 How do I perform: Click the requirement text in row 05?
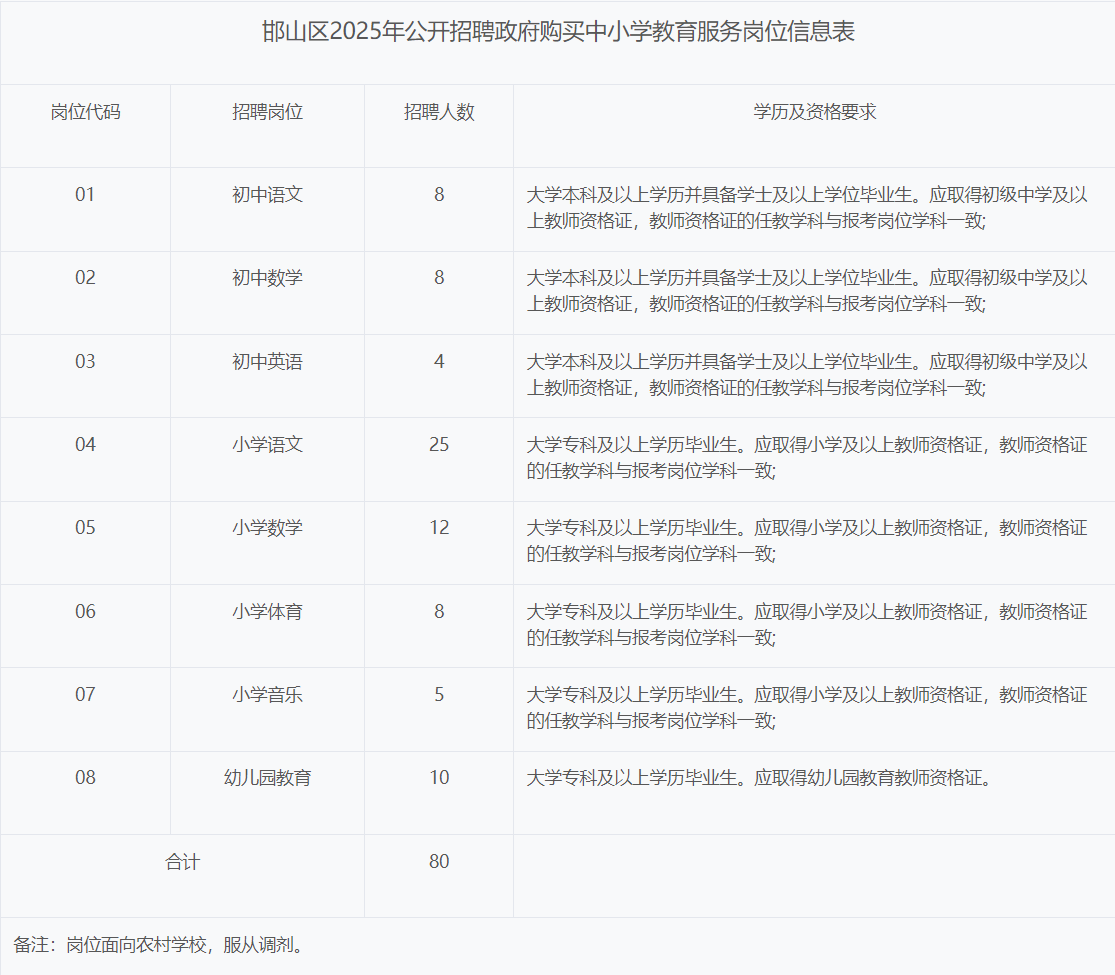tap(807, 541)
